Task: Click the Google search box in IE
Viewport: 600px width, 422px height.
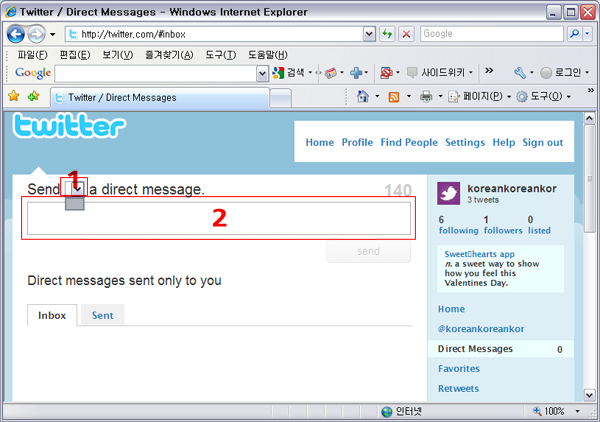Action: point(492,34)
